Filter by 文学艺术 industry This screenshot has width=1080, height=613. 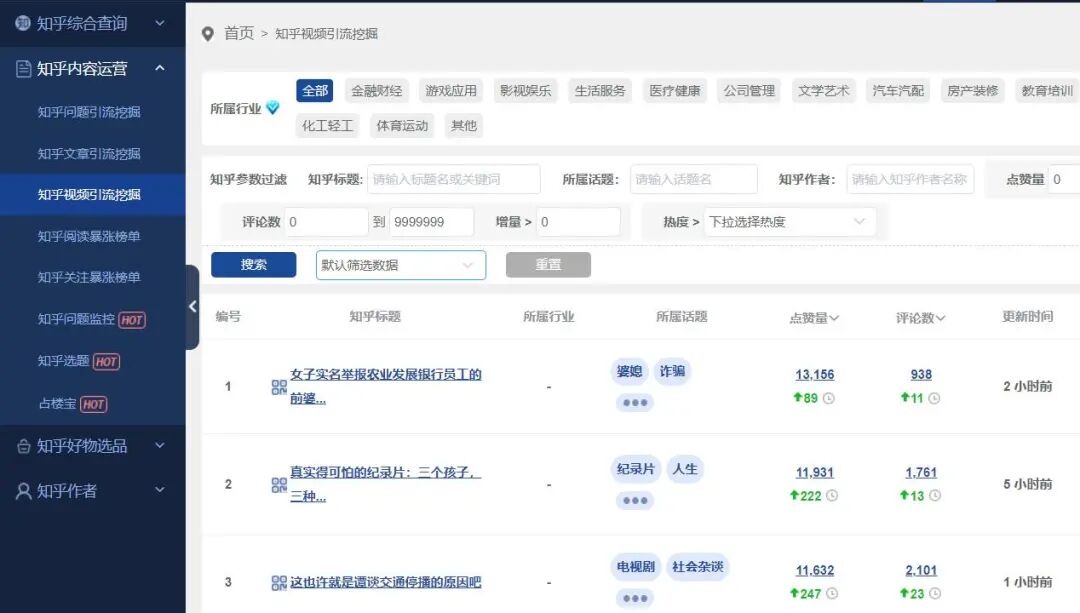(x=823, y=91)
